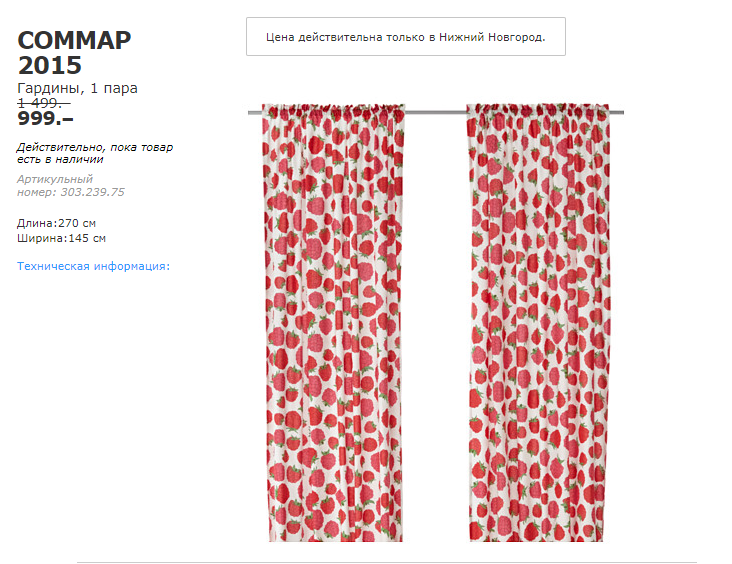The height and width of the screenshot is (564, 732).
Task: Click the crossed-out 1 499 old price
Action: click(43, 103)
